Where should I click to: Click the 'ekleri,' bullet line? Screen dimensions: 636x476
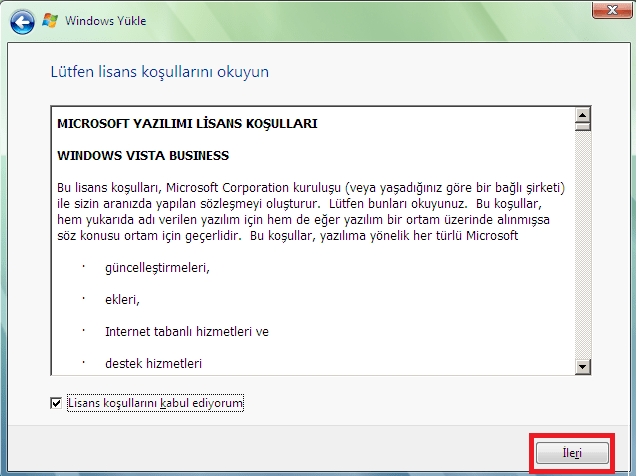(122, 300)
